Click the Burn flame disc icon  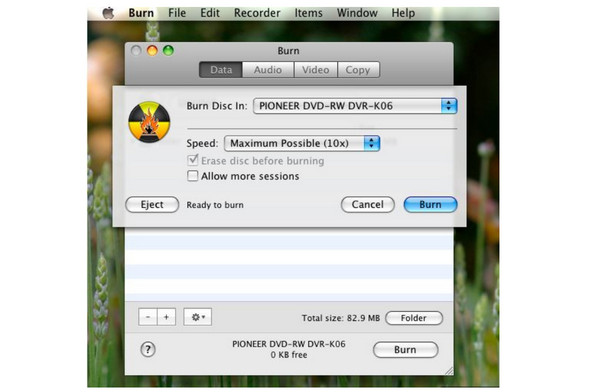point(149,122)
